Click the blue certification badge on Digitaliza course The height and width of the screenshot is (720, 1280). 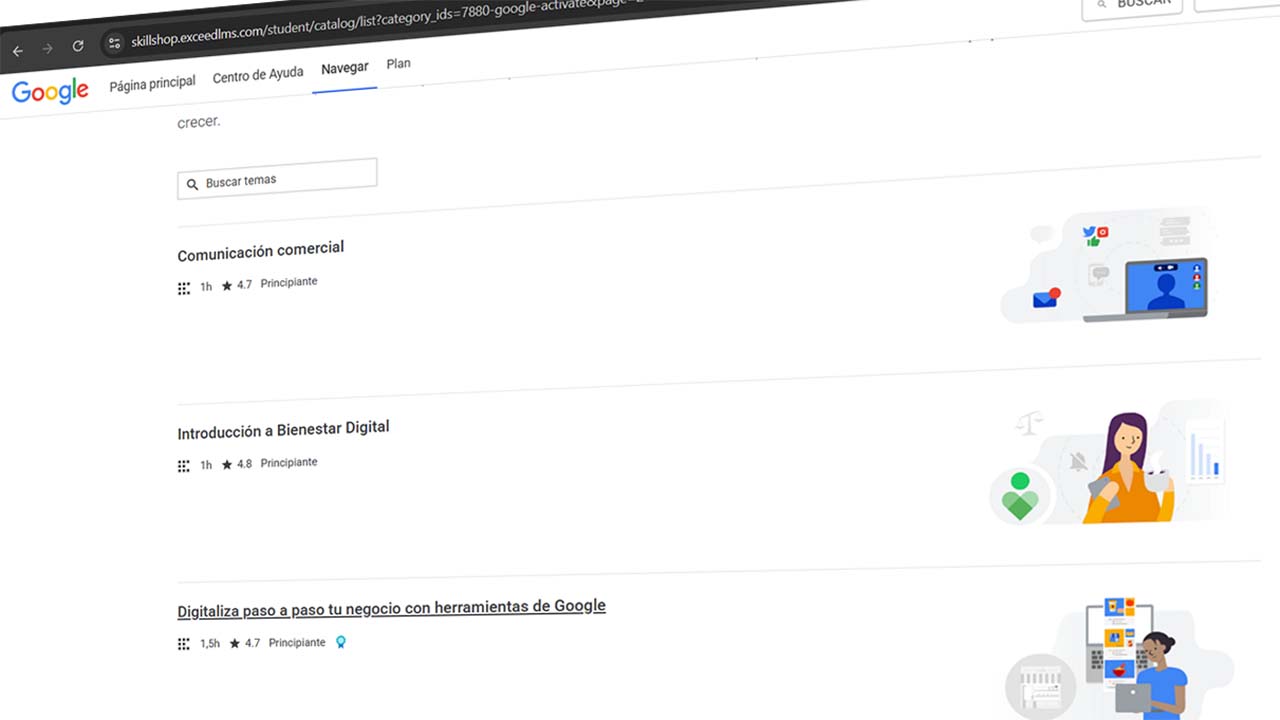tap(340, 642)
